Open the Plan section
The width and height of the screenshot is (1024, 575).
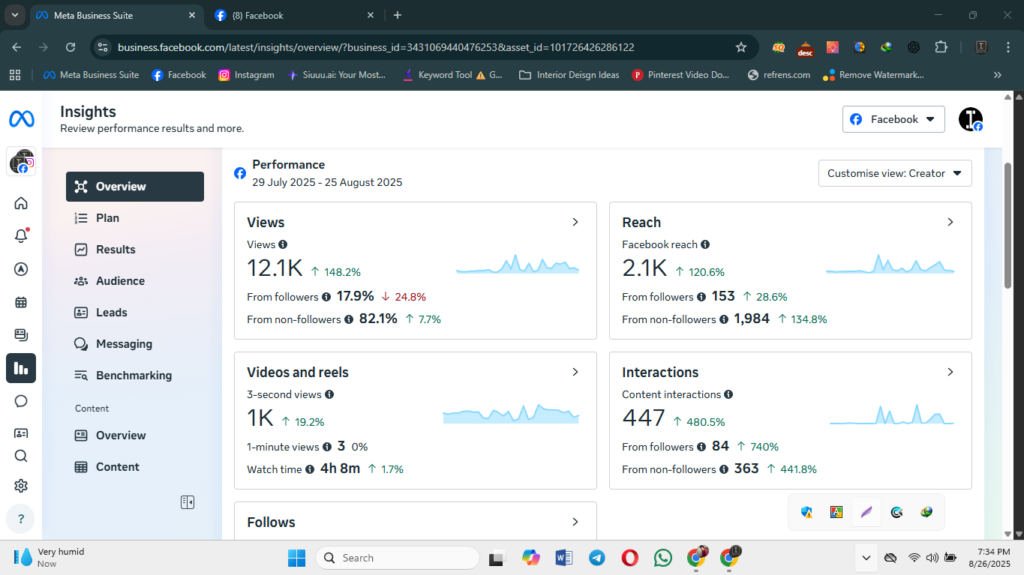135,218
